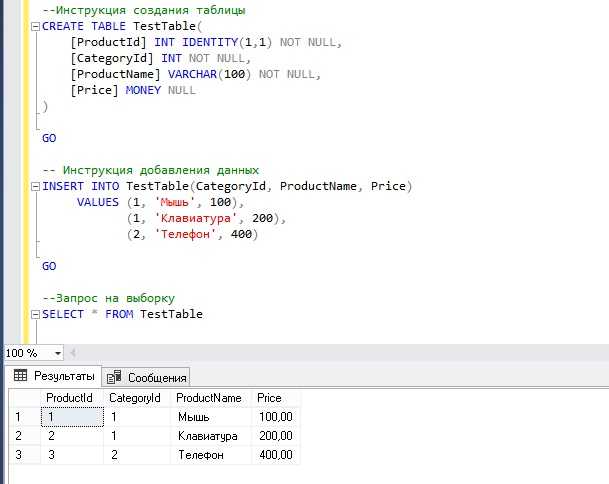Click the grid icon on Результаты tab

tap(20, 377)
